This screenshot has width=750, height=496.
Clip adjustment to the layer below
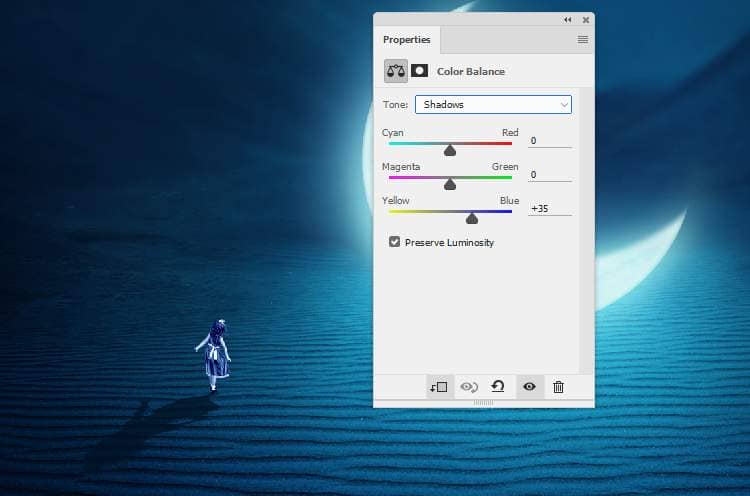click(x=439, y=386)
